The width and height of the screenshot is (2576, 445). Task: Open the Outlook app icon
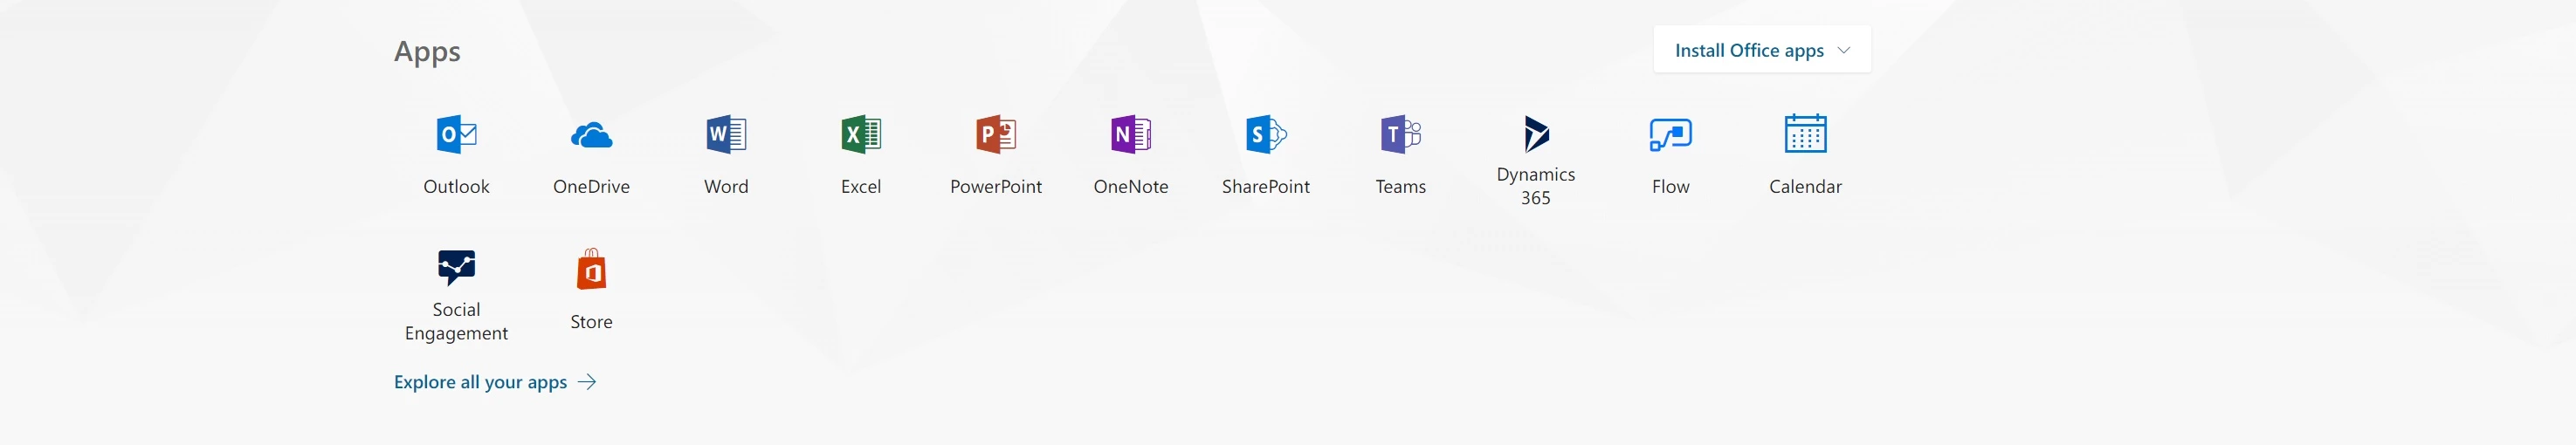(456, 134)
